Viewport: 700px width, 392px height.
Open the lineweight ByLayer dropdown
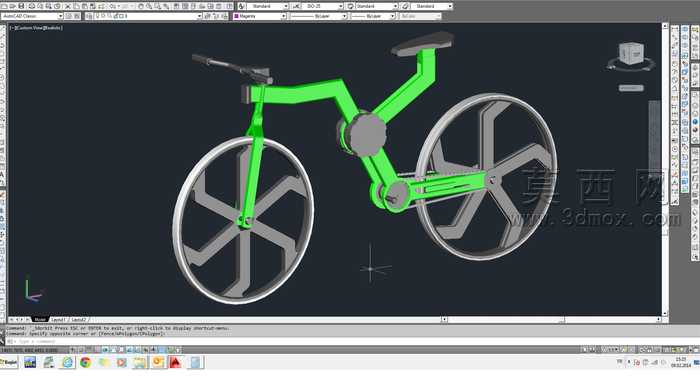373,16
